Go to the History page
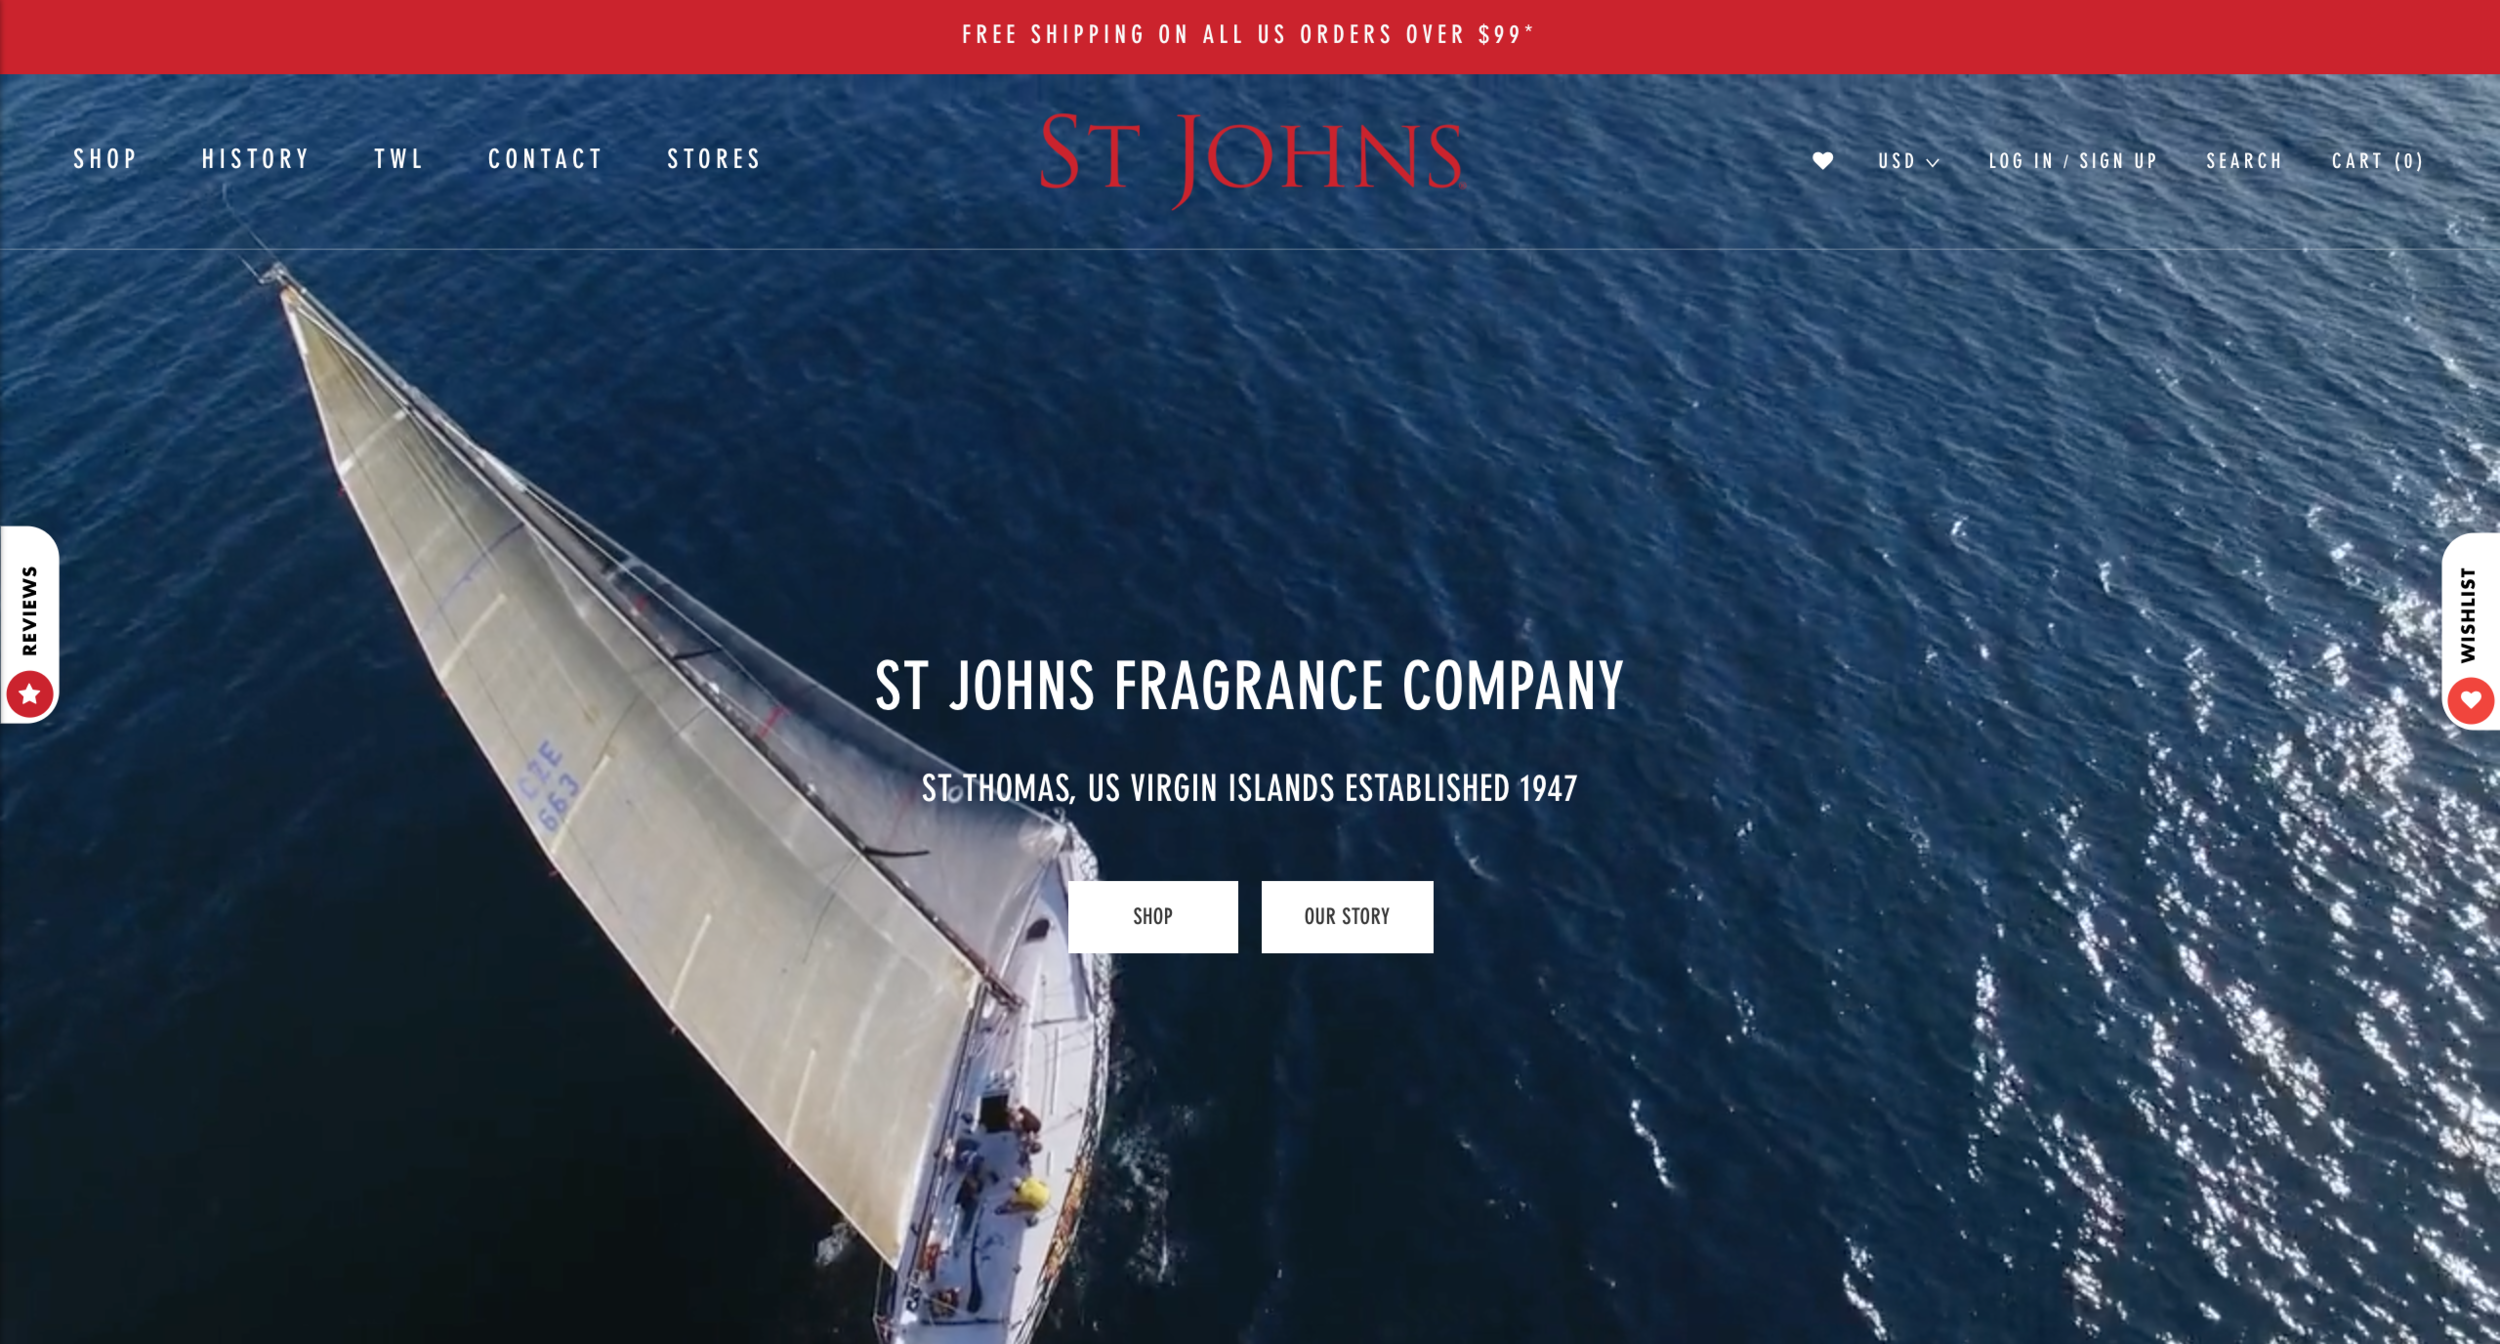 coord(256,159)
